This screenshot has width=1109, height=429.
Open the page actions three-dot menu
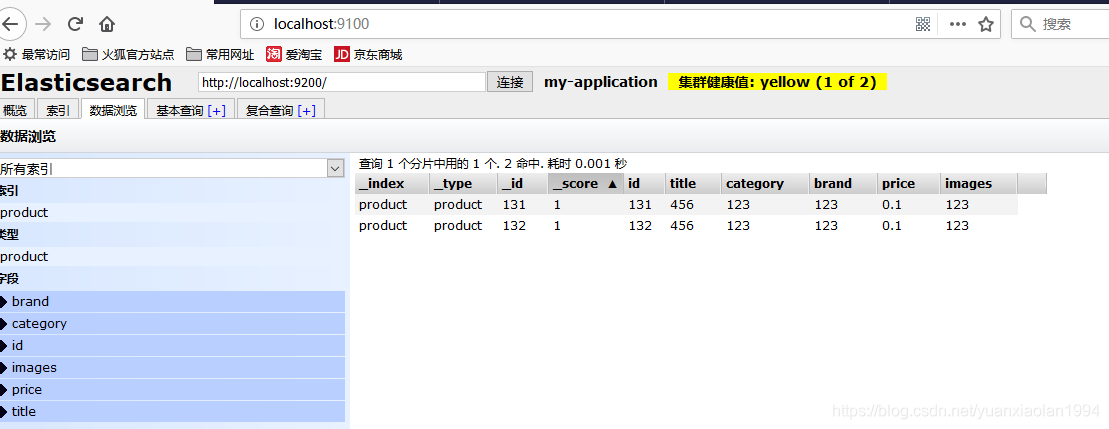(958, 25)
